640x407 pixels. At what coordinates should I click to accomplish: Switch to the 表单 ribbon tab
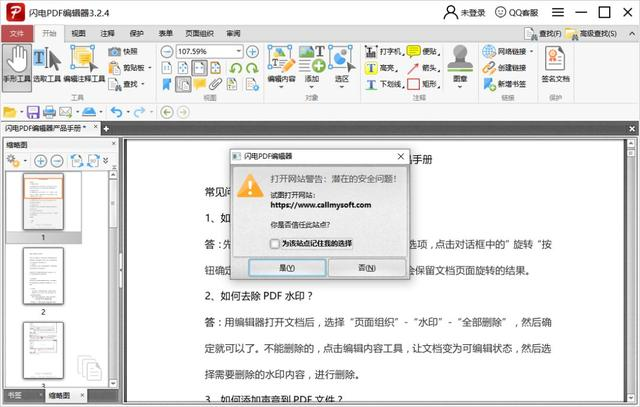tap(165, 33)
